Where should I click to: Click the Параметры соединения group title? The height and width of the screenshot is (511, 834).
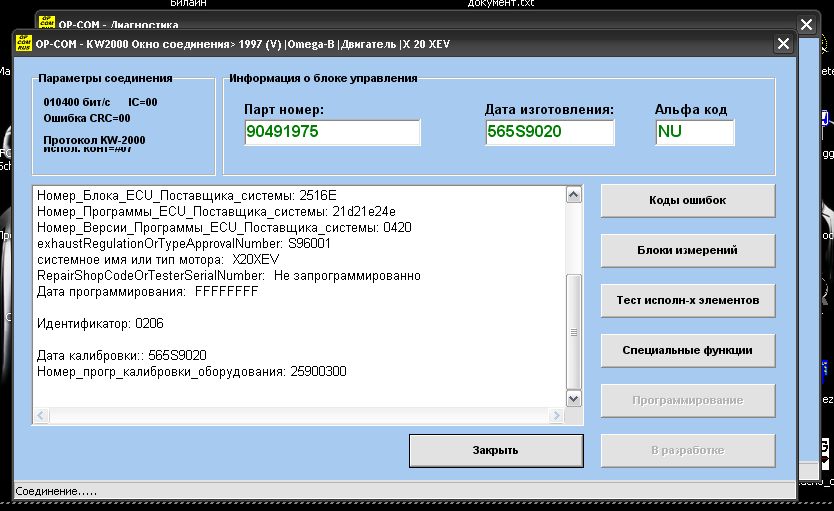[x=105, y=78]
